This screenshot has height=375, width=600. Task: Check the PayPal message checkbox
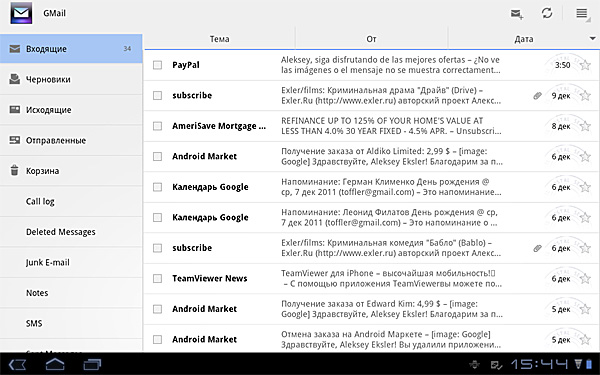157,65
